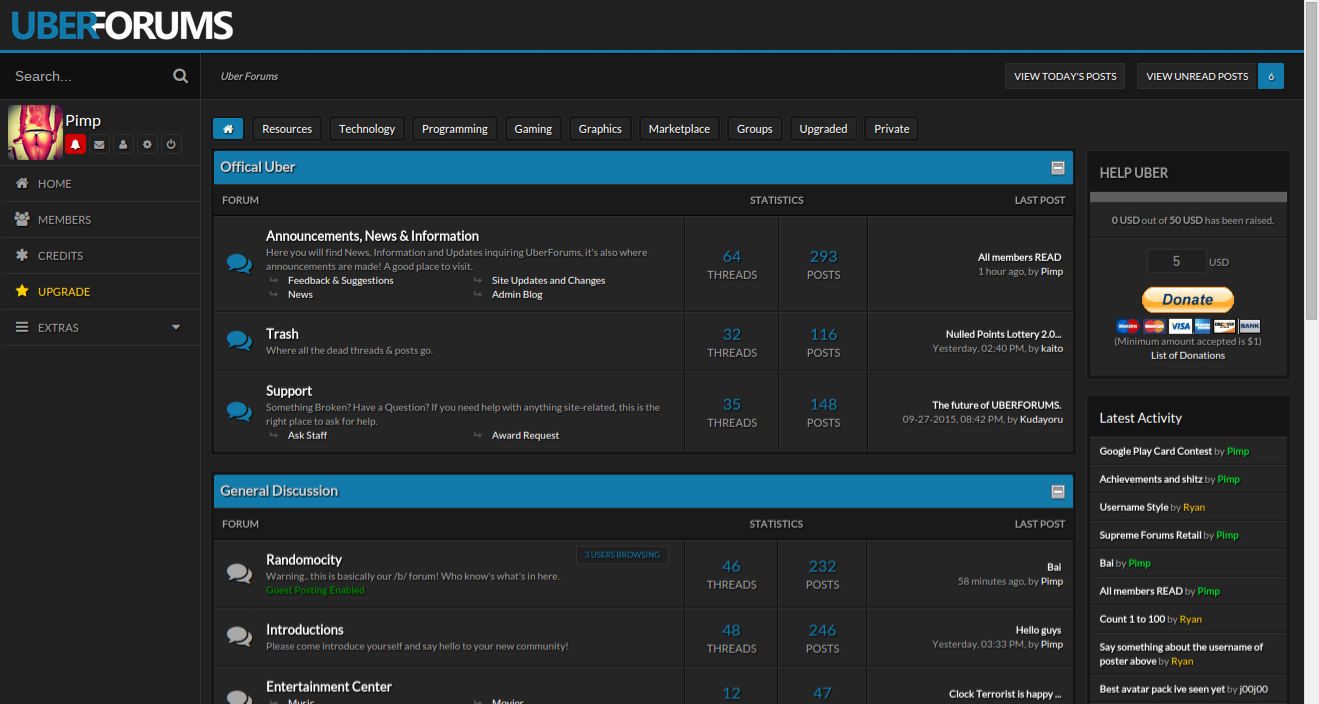Open Google Play Card Contest activity
The height and width of the screenshot is (704, 1319).
pos(1155,451)
